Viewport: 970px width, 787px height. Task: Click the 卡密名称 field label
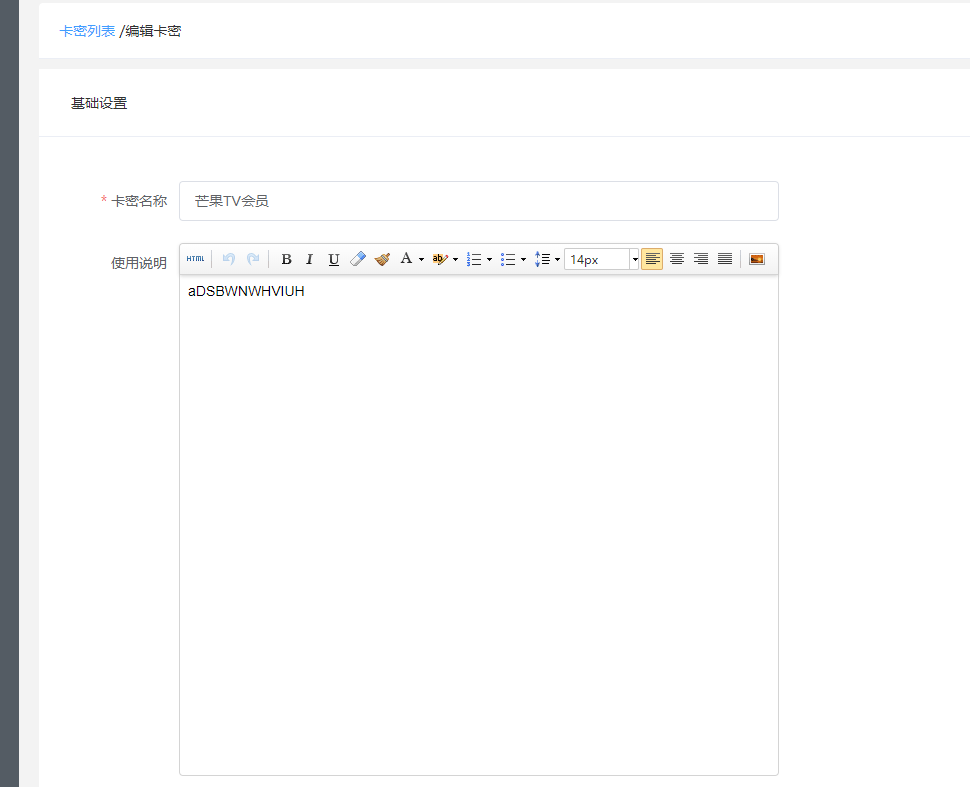(139, 201)
